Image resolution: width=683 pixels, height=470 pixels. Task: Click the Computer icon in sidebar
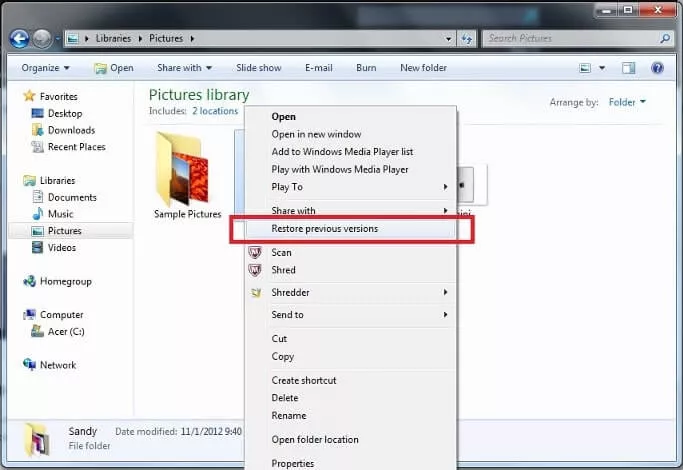[30, 314]
